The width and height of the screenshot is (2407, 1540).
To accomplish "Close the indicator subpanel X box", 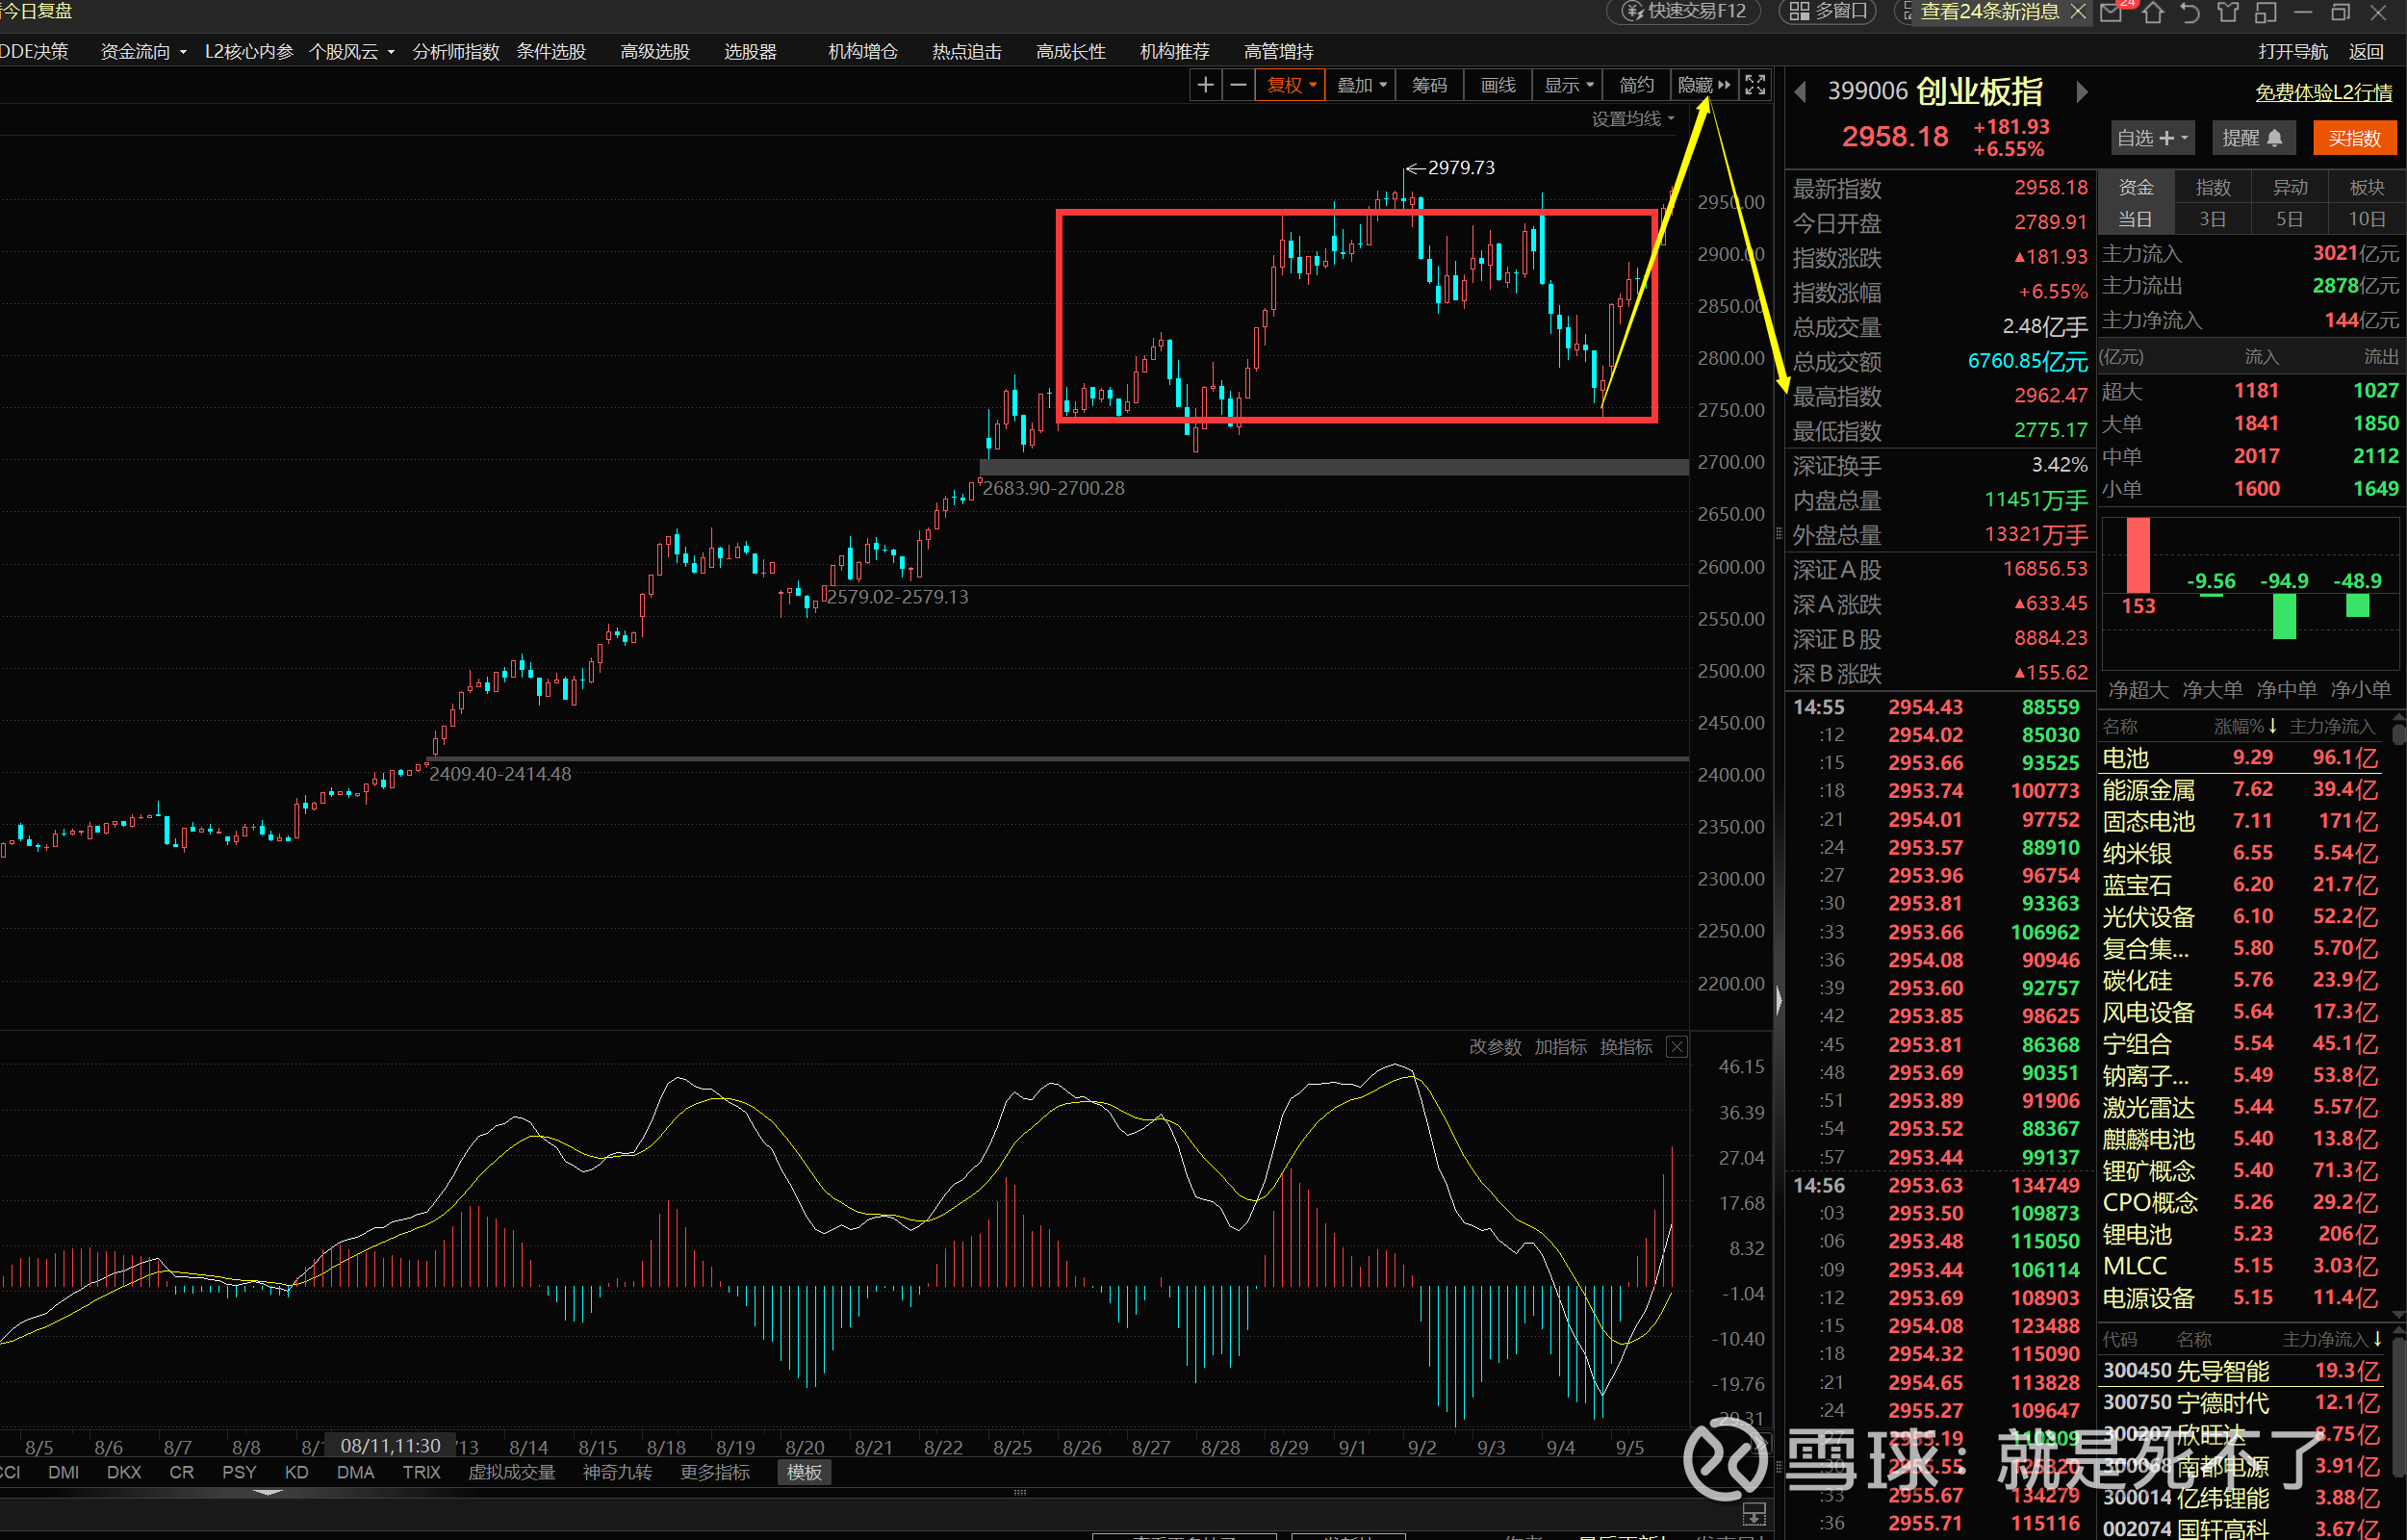I will point(1677,1047).
